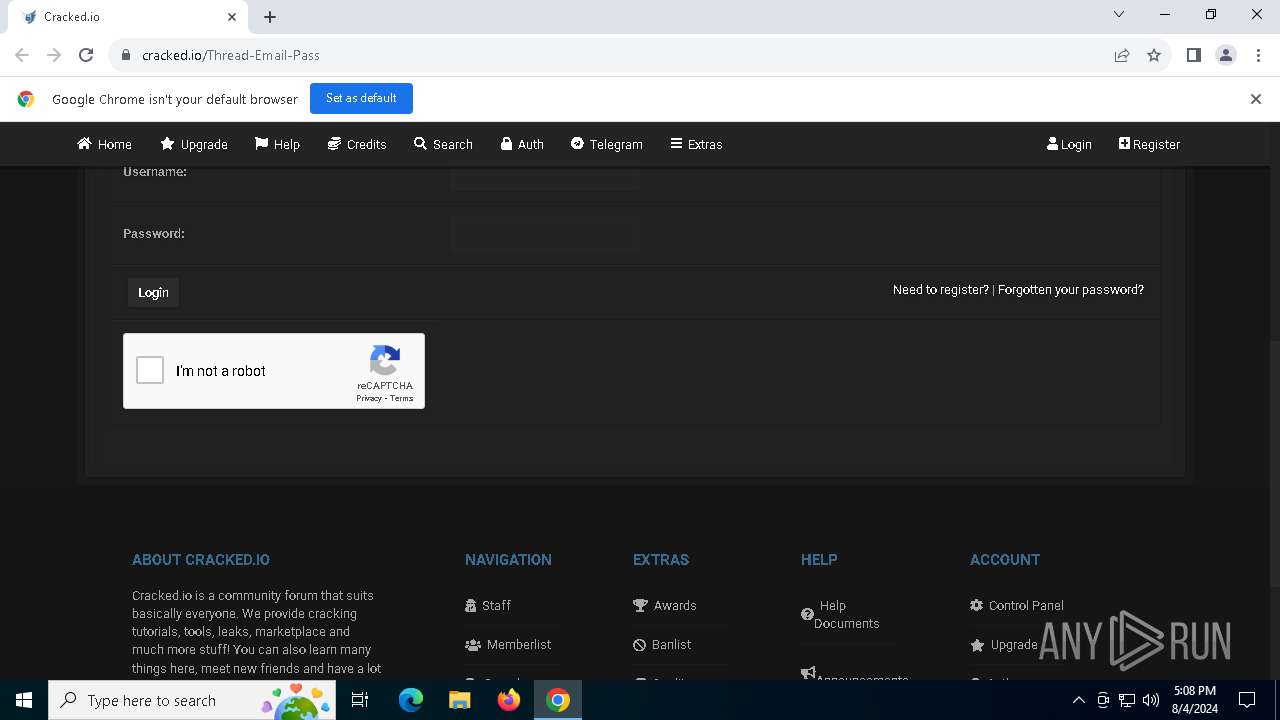The image size is (1280, 720).
Task: Toggle the Chrome side panel
Action: pyautogui.click(x=1193, y=55)
